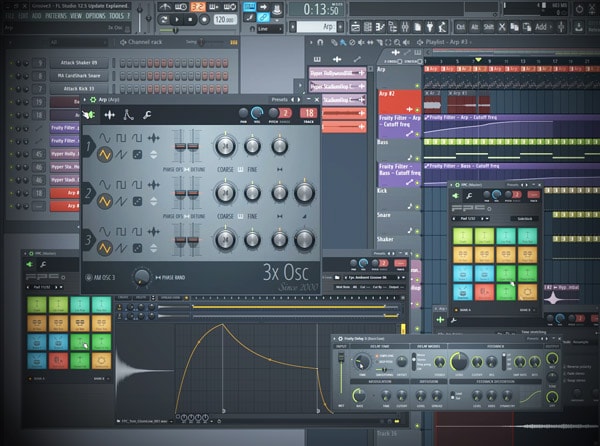Open the PATTERNS menu
The image size is (600, 446).
pyautogui.click(x=54, y=17)
